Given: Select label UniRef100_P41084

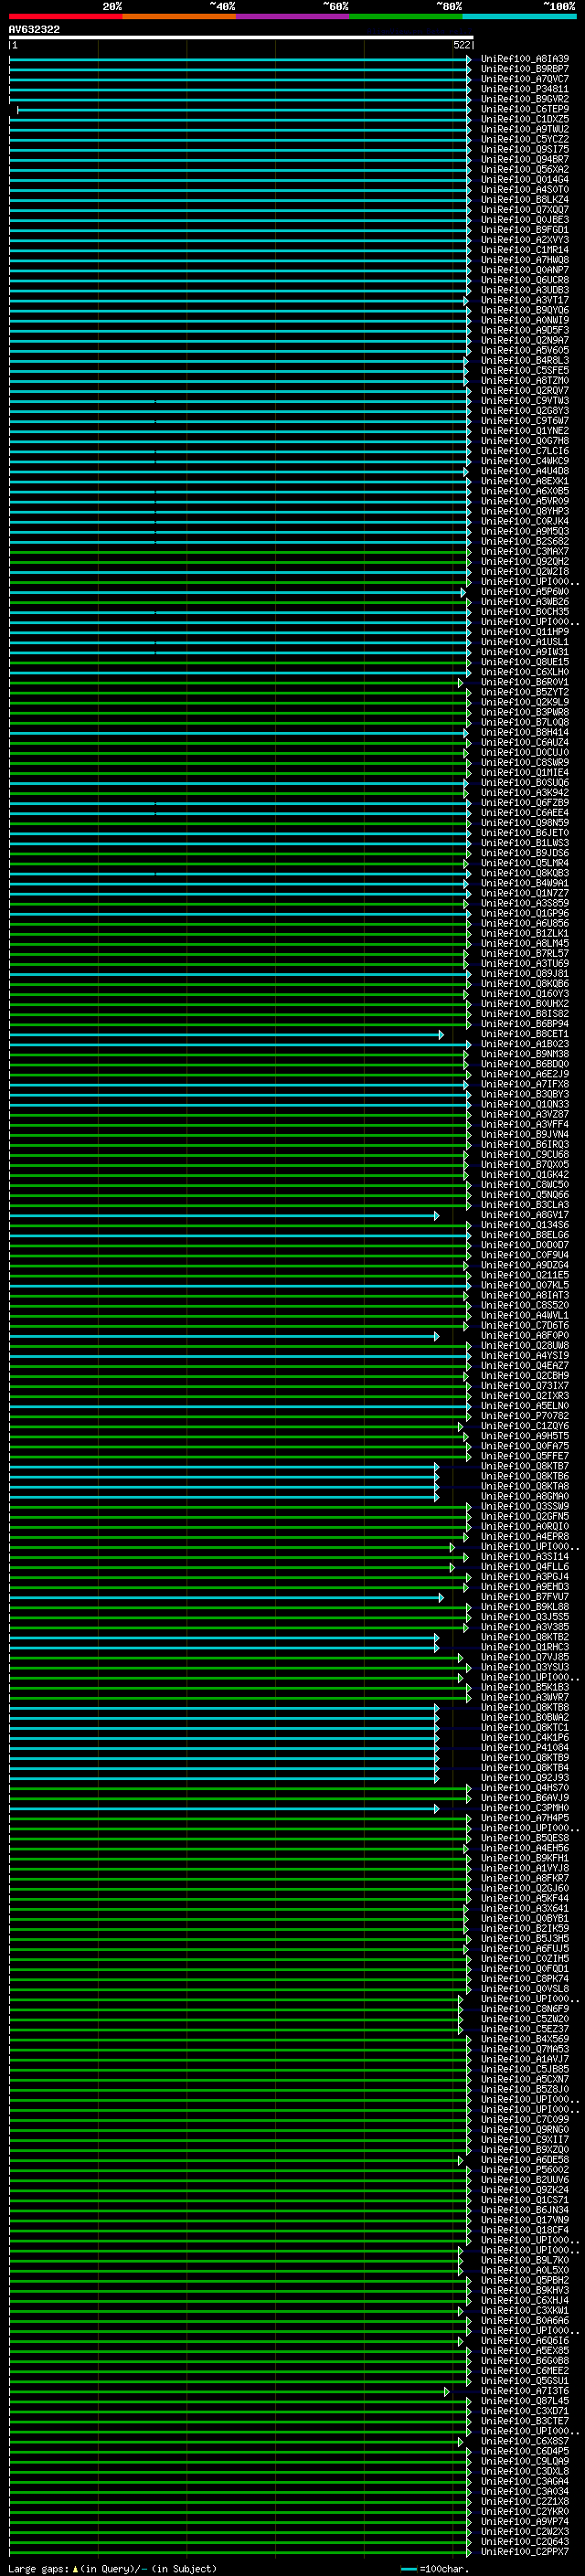Looking at the screenshot, I should [525, 1748].
